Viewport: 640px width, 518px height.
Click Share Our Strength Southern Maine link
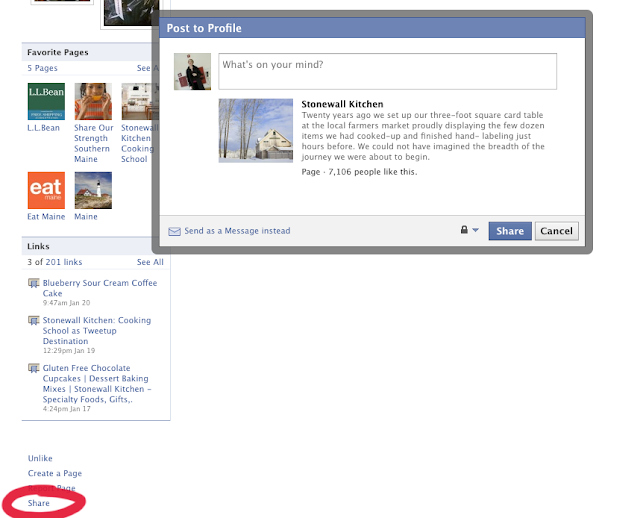(x=93, y=143)
